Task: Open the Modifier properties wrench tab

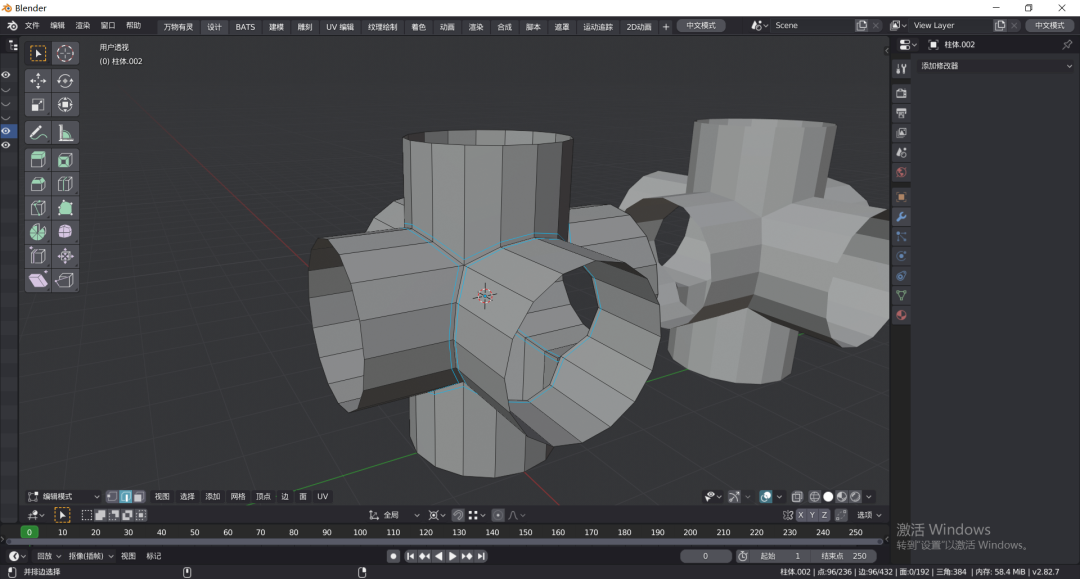Action: (x=901, y=217)
